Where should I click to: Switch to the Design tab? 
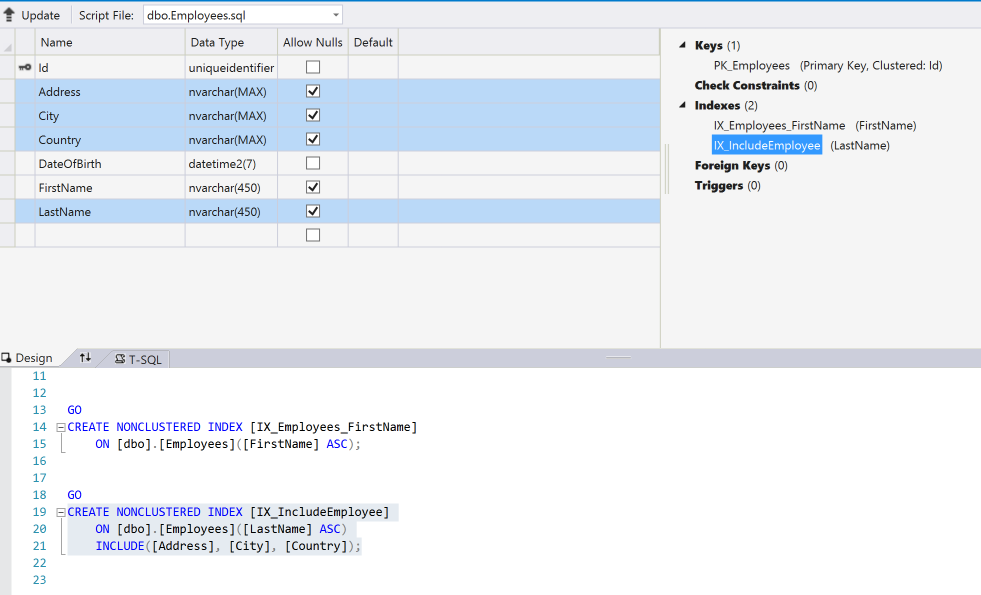pyautogui.click(x=27, y=359)
